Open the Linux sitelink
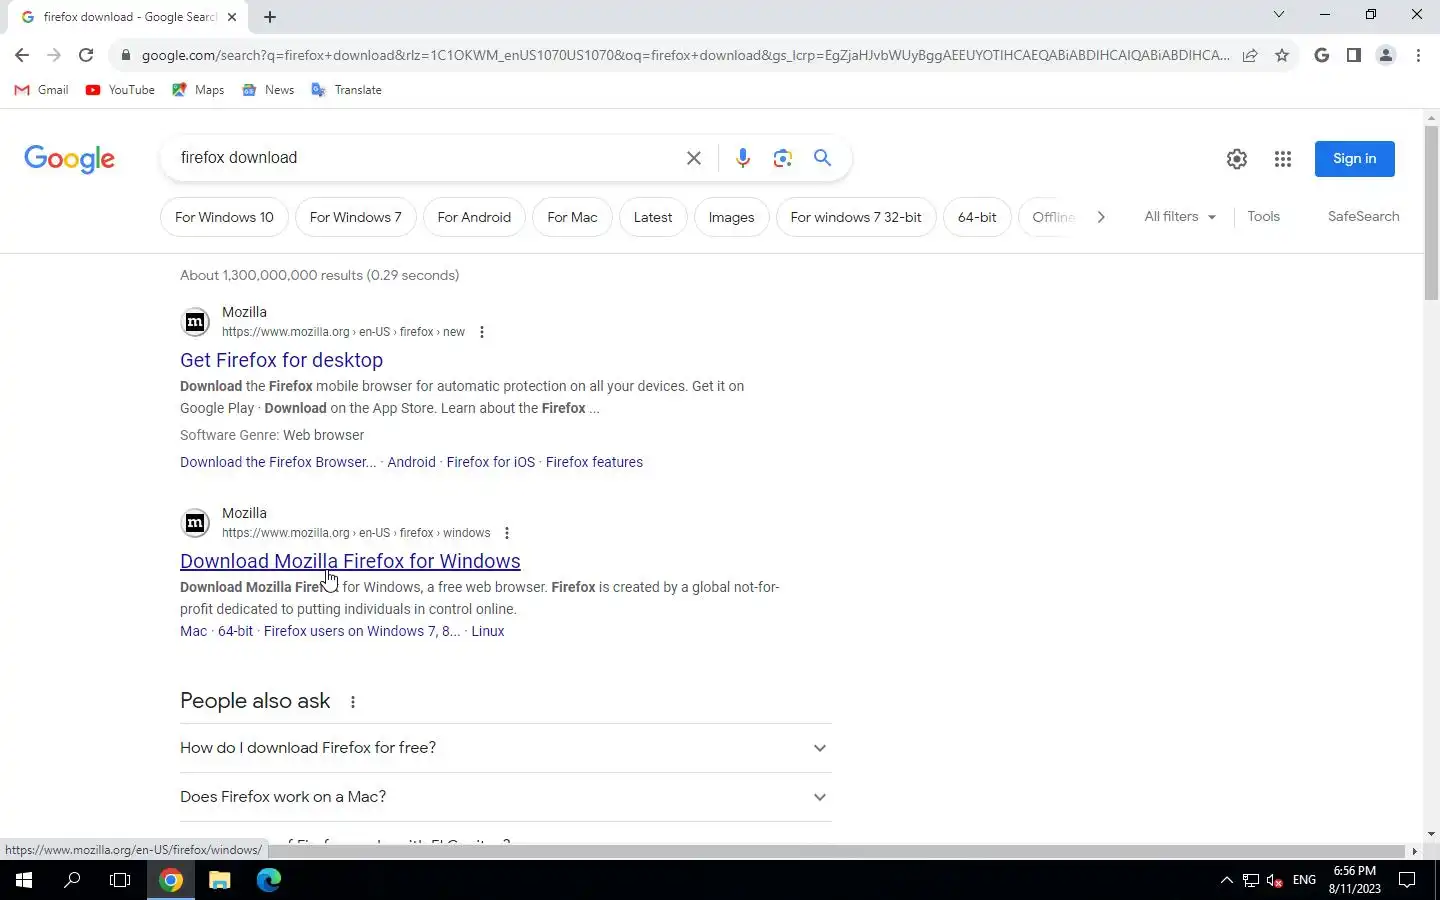 click(488, 631)
